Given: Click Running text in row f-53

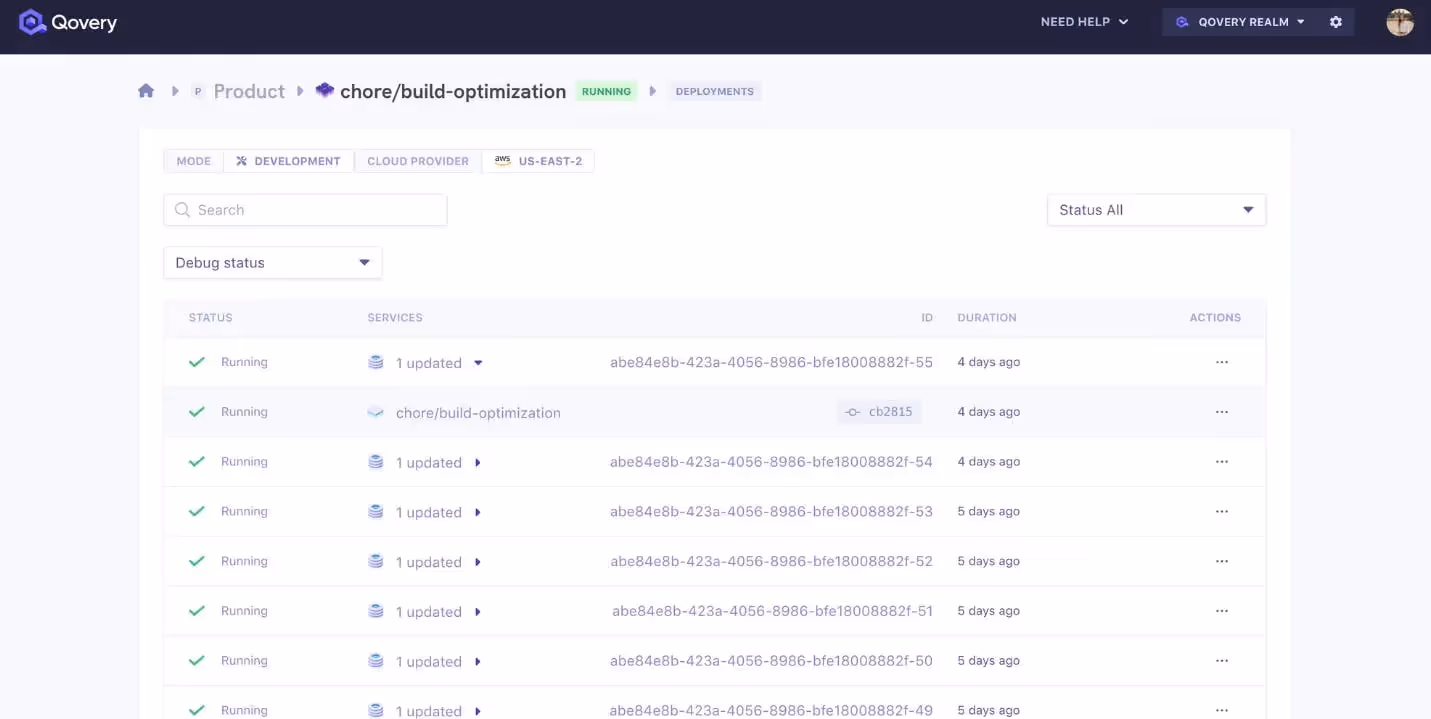Looking at the screenshot, I should [x=244, y=511].
